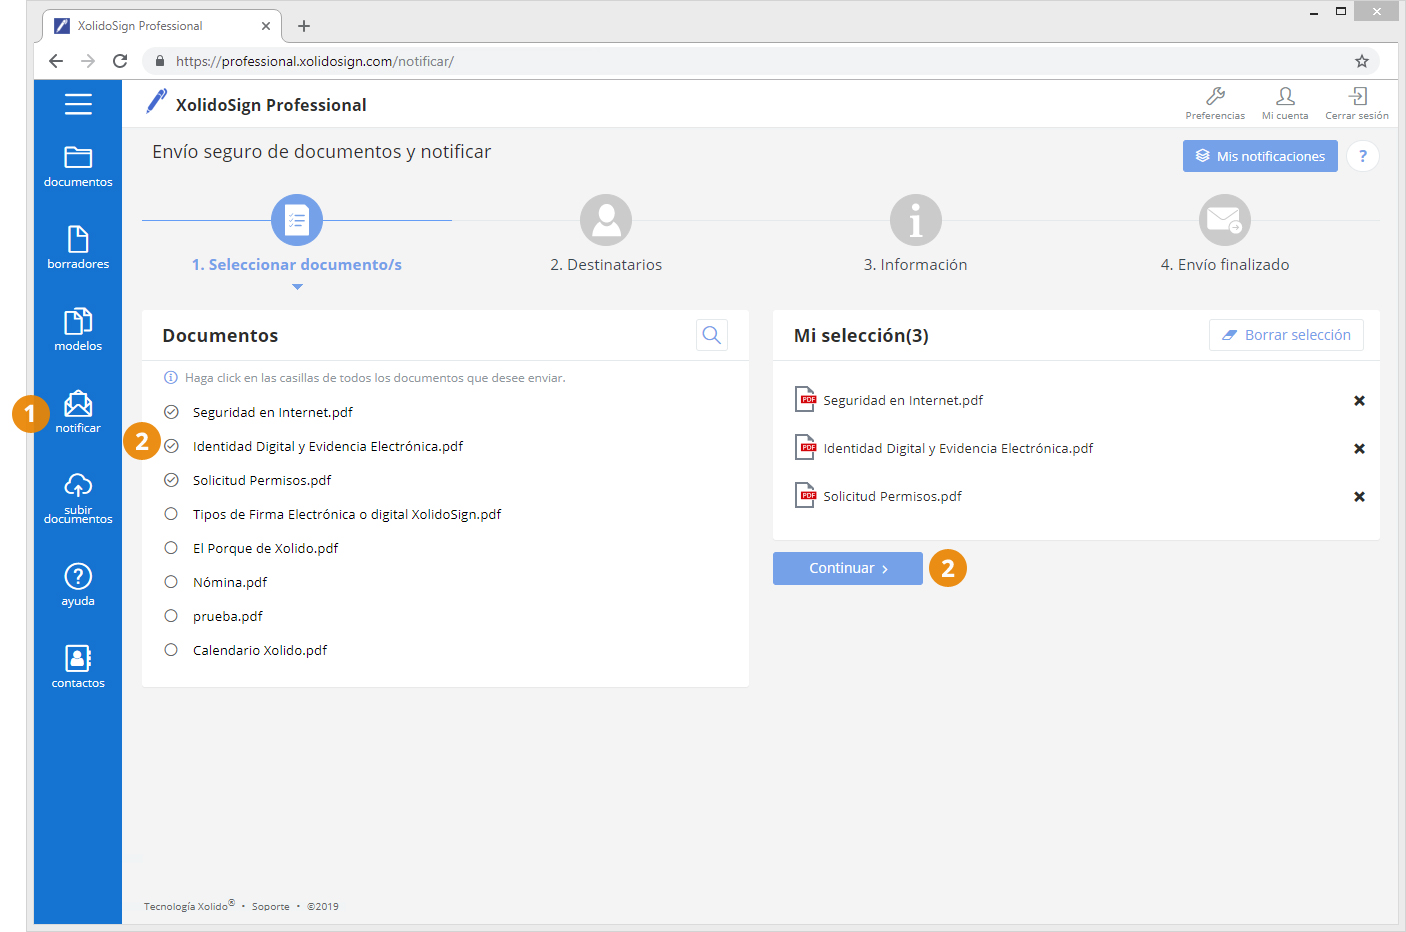Click Borrar selección button
The image size is (1406, 932).
click(x=1286, y=335)
